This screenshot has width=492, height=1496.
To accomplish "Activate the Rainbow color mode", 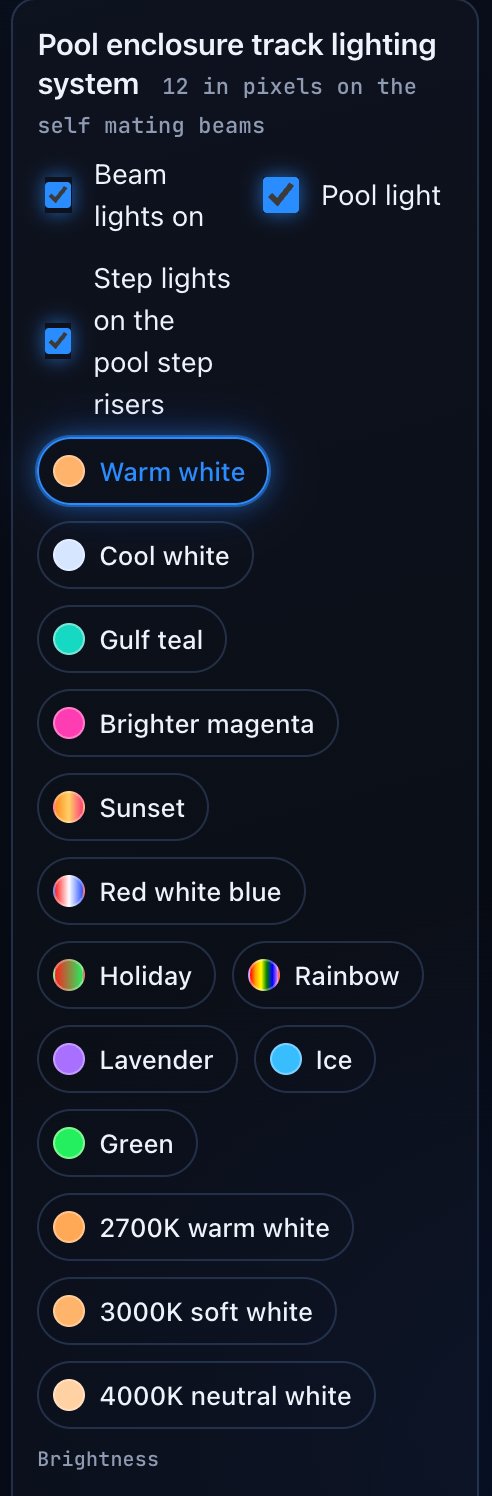I will [328, 976].
